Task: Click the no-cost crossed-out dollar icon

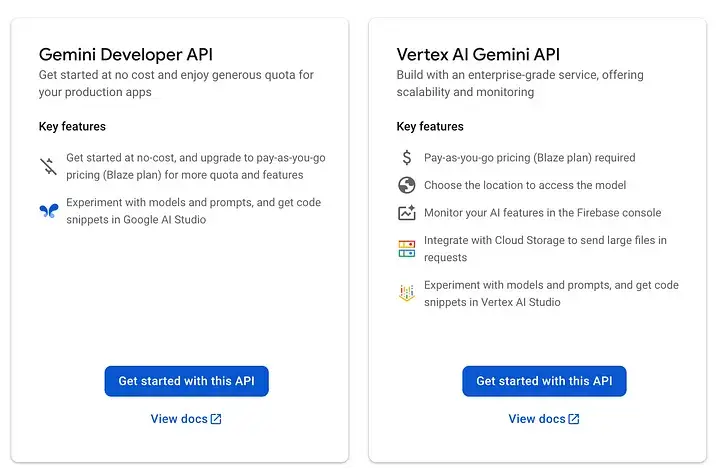Action: click(x=48, y=166)
